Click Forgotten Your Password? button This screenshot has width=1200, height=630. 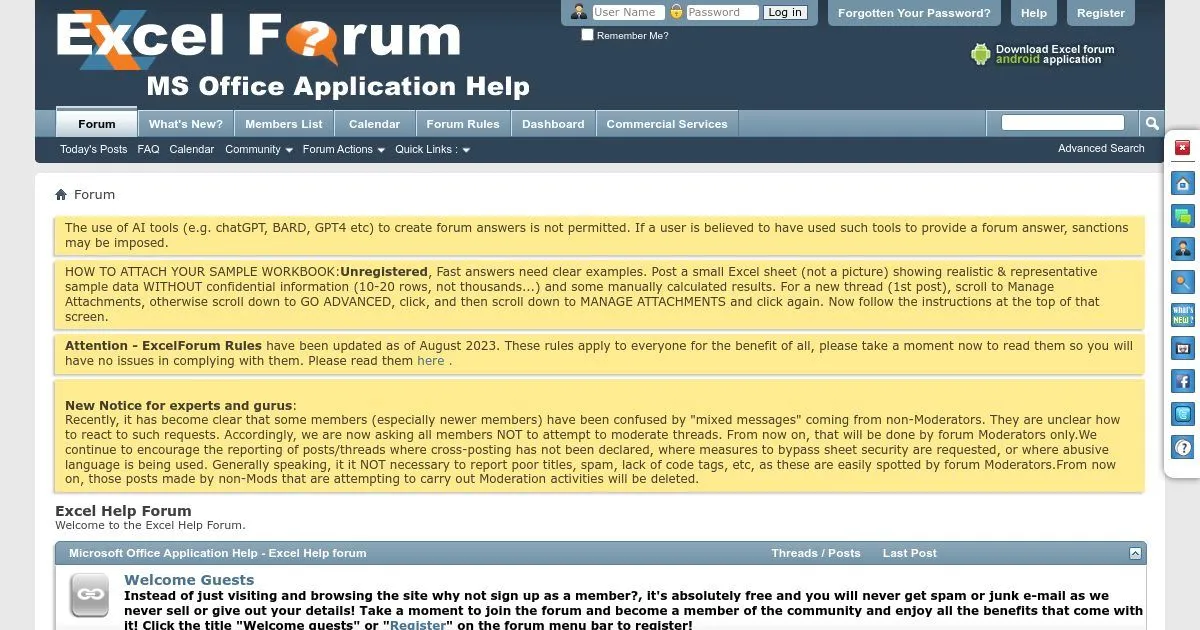pos(914,13)
